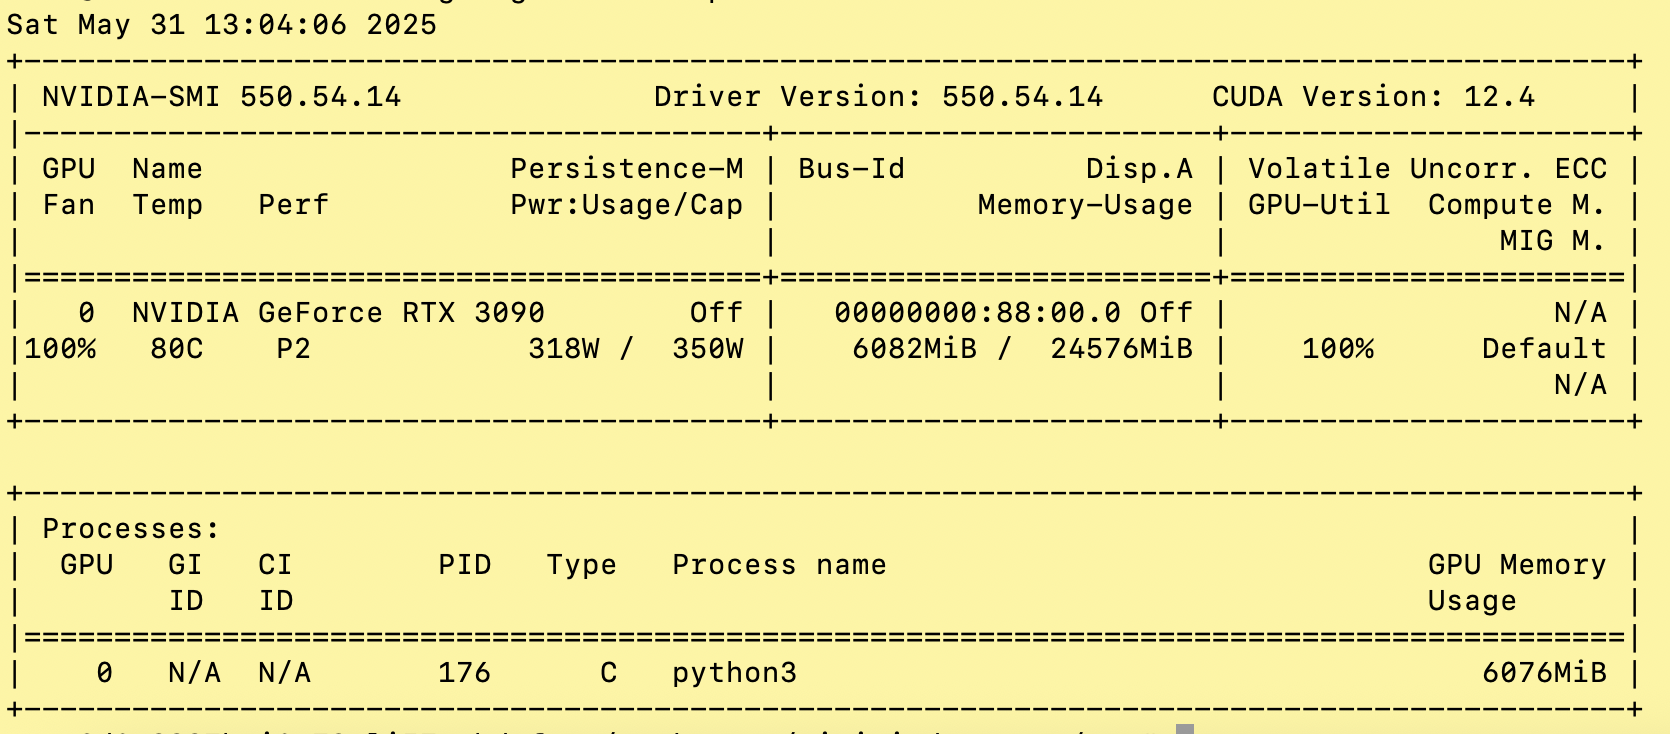Viewport: 1670px width, 734px height.
Task: Click the timestamp Sat May 31 13:04:06 2025
Action: [x=222, y=25]
